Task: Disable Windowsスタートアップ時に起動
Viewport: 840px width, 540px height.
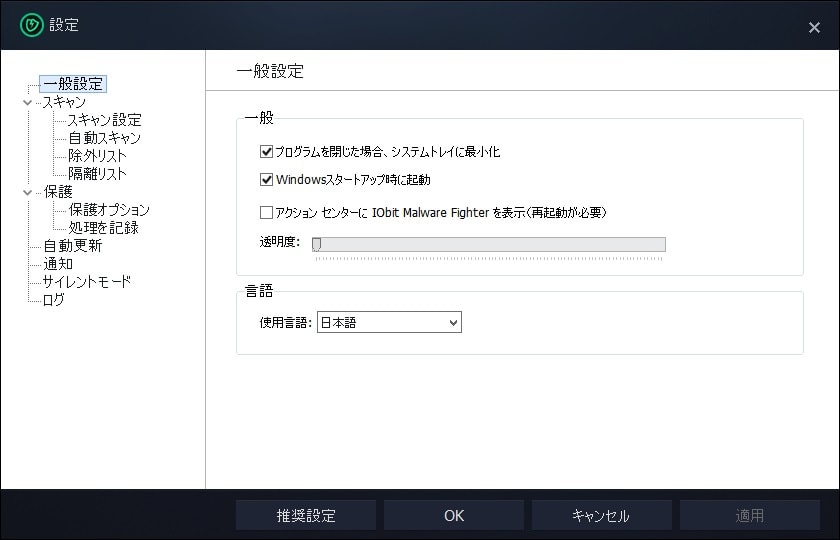Action: (x=266, y=179)
